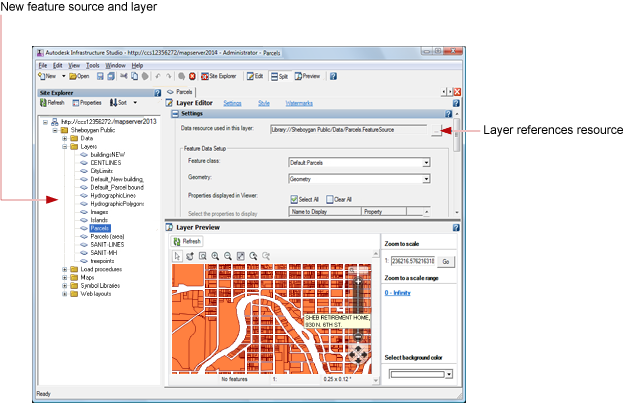The width and height of the screenshot is (624, 403).
Task: Click the Save All icon
Action: (111, 76)
